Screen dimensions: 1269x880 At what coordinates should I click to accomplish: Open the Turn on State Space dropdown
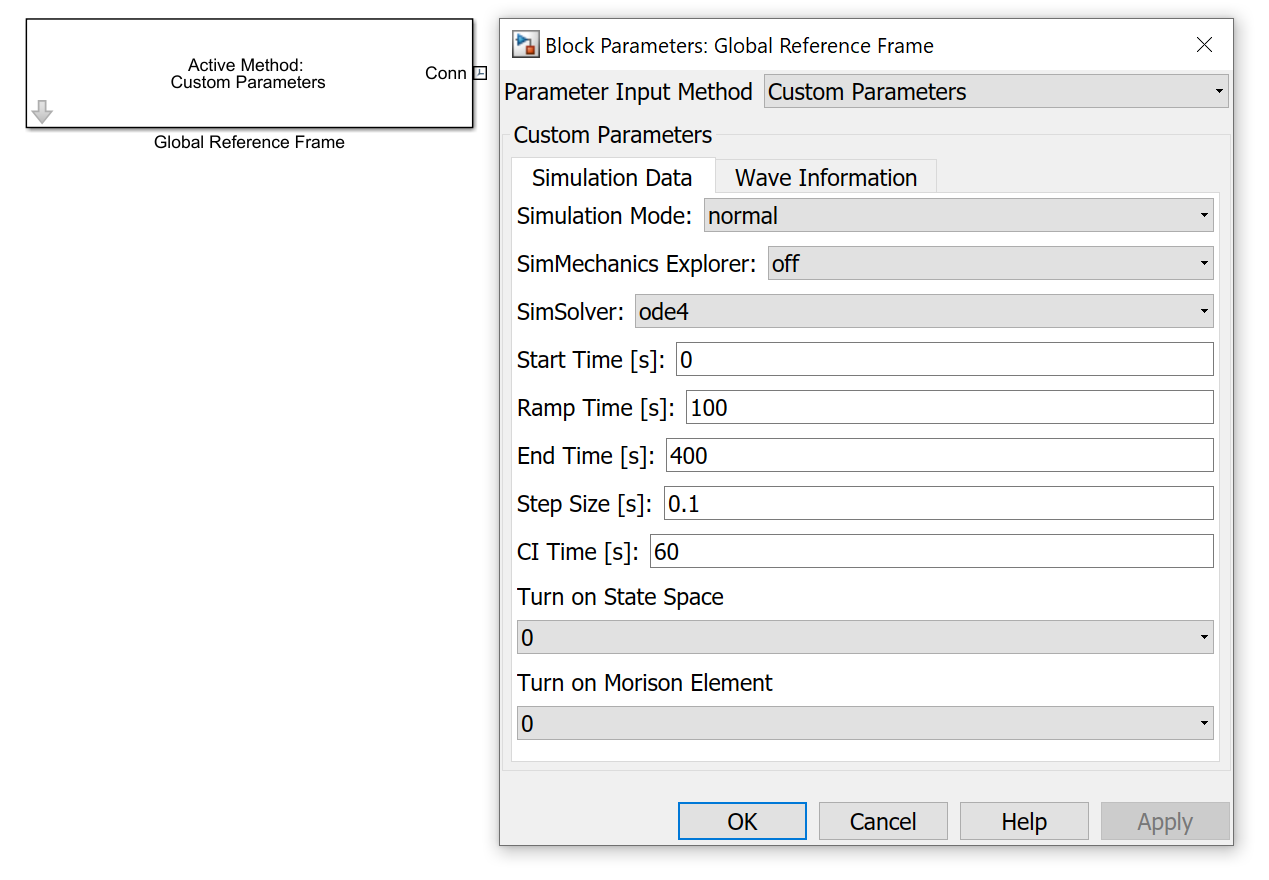click(864, 637)
